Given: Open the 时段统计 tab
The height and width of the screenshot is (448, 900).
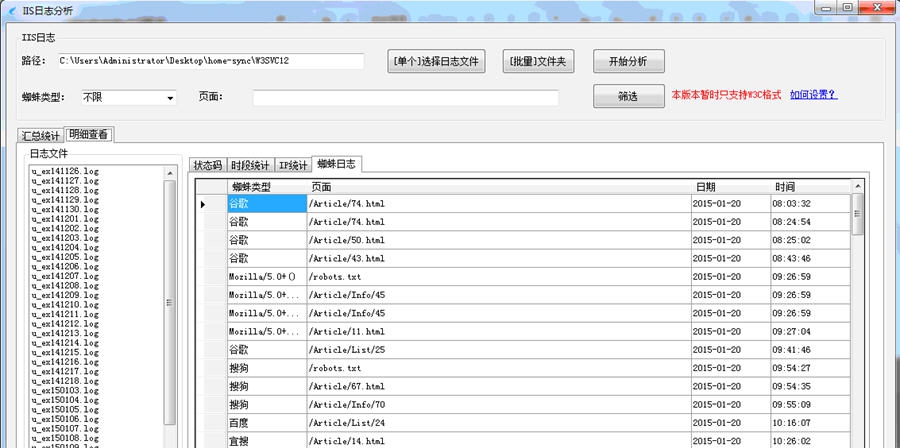Looking at the screenshot, I should click(x=251, y=165).
